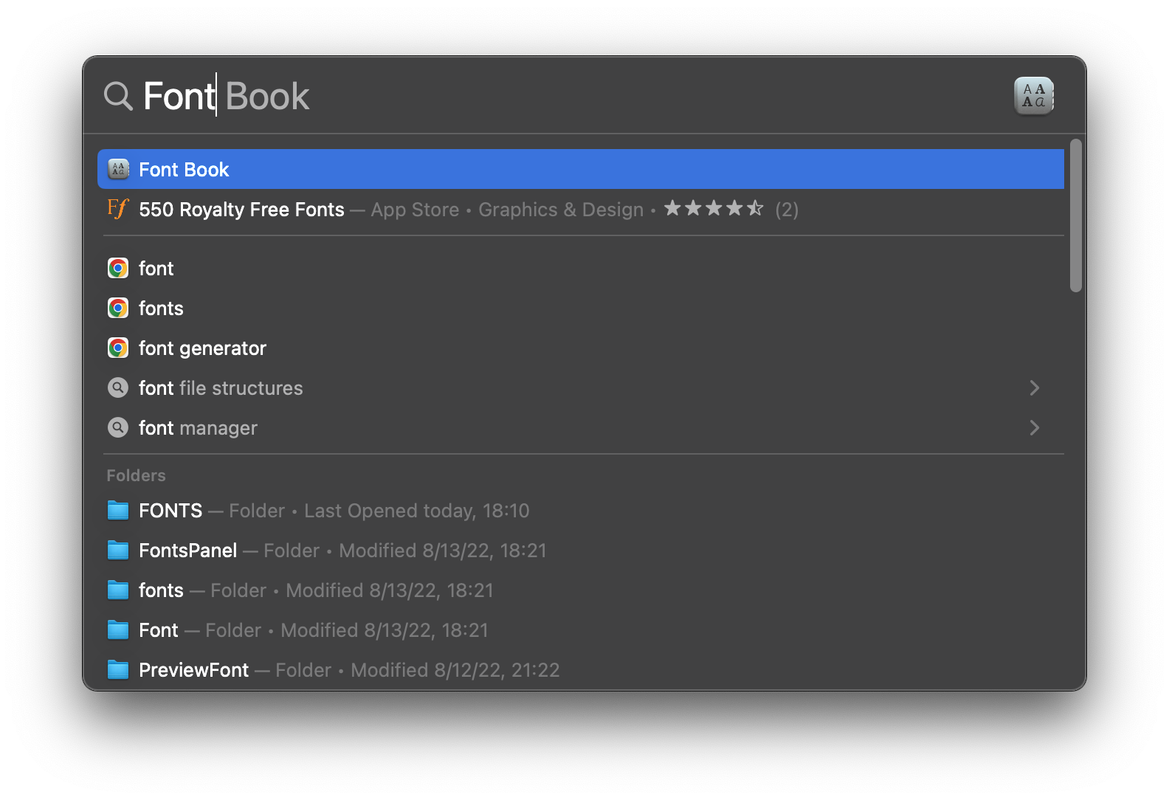Image resolution: width=1169 pixels, height=800 pixels.
Task: Click the Font Book app icon in search bar
Action: pyautogui.click(x=1033, y=96)
